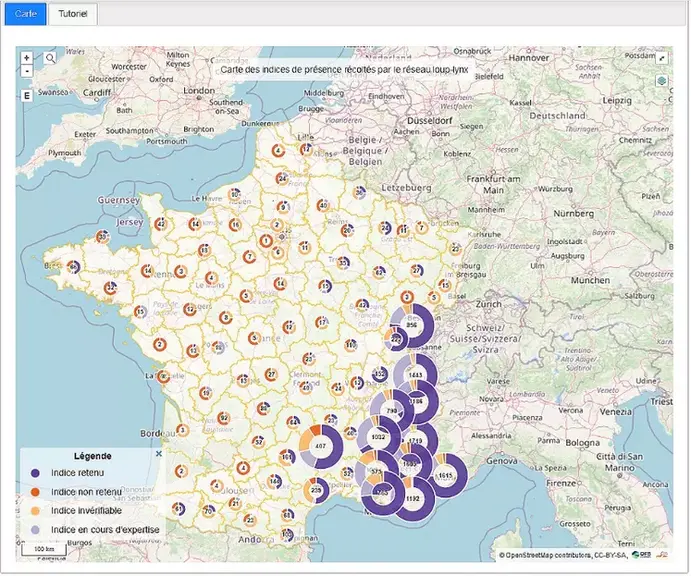Select the 152 cluster marker

coord(379,374)
